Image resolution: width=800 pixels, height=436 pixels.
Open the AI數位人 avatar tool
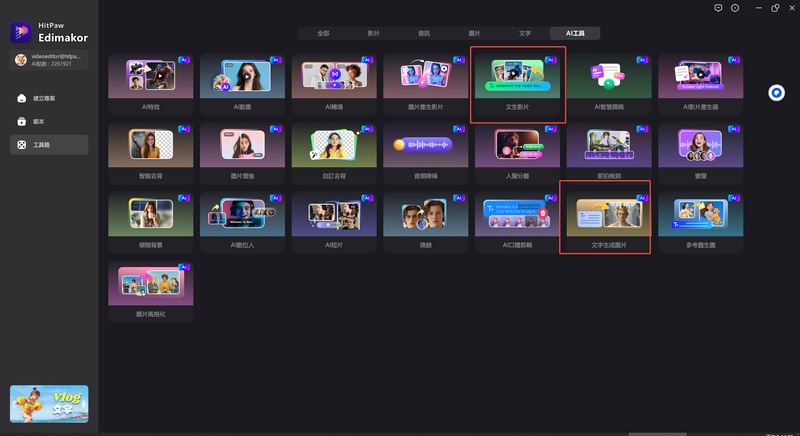tap(242, 223)
